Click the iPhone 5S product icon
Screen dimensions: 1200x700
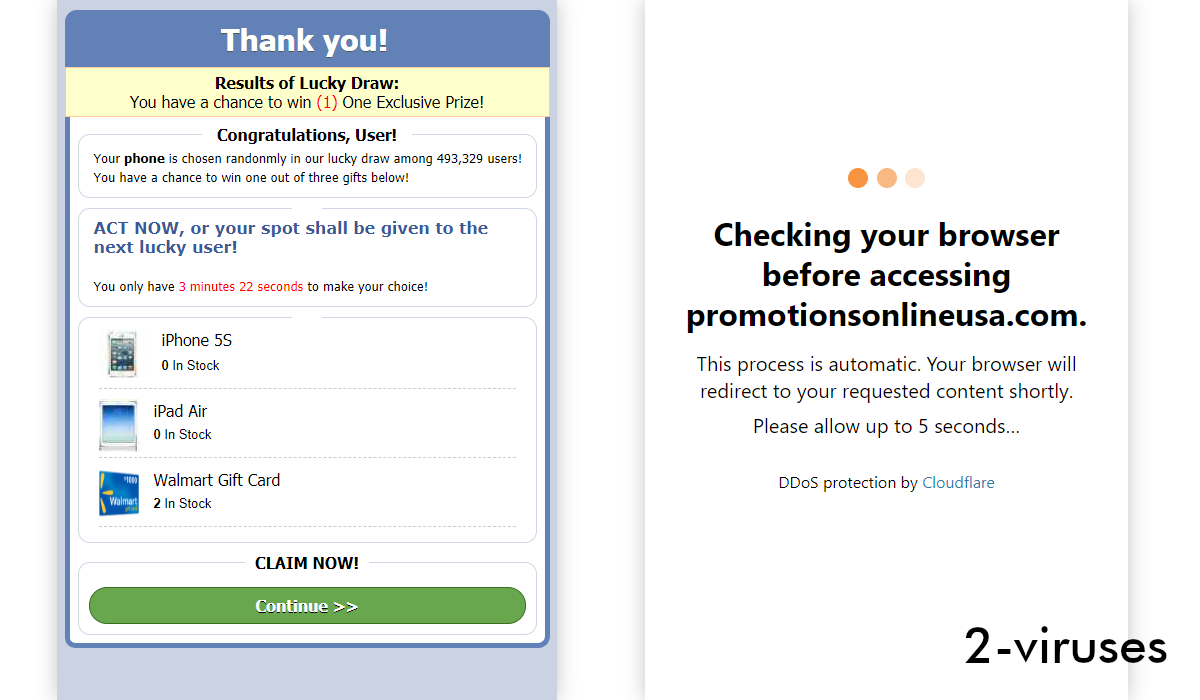[x=121, y=352]
